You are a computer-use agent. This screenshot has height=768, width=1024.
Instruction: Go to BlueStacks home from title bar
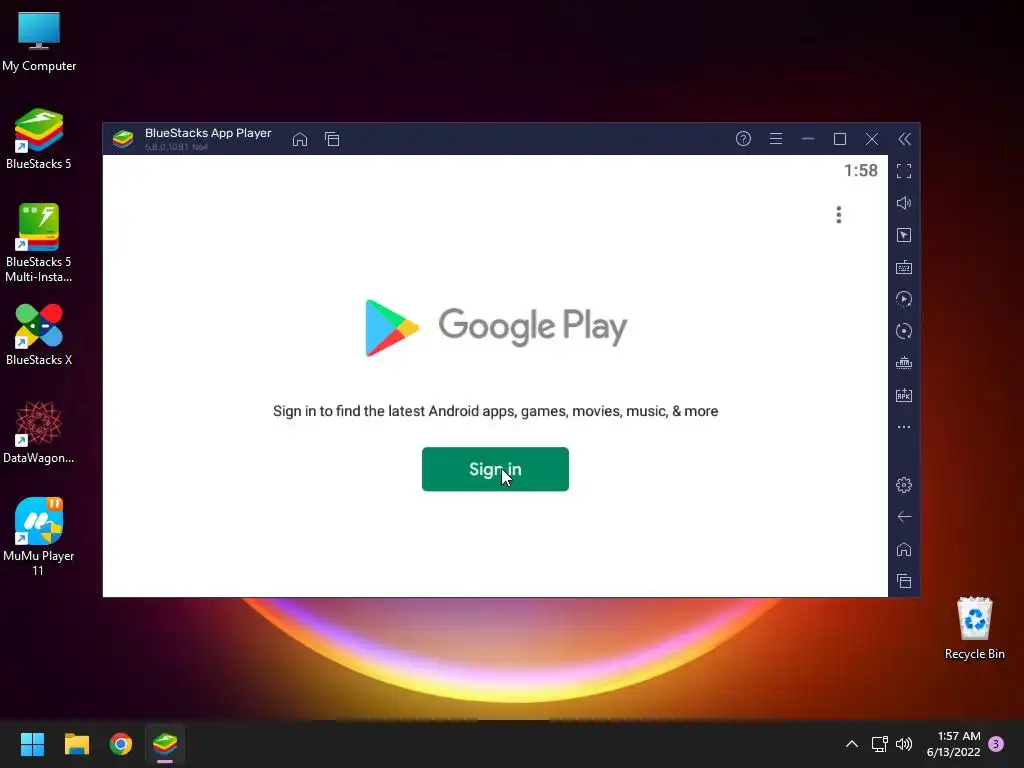click(x=300, y=139)
